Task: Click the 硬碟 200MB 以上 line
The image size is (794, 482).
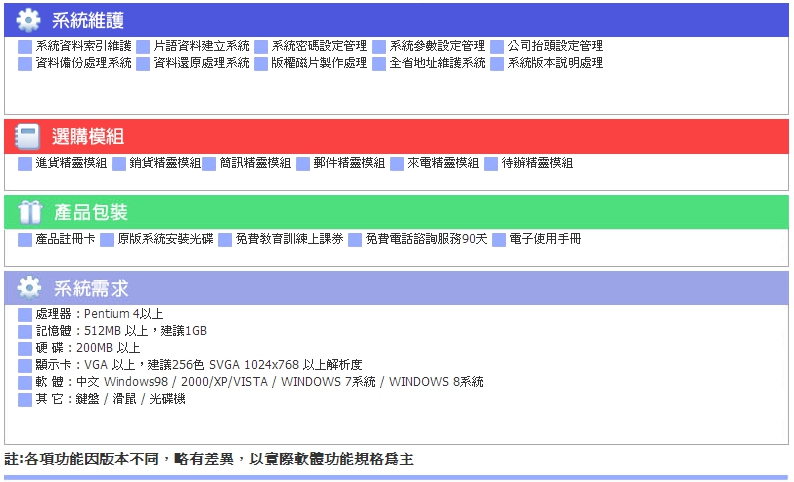Action: coord(88,348)
